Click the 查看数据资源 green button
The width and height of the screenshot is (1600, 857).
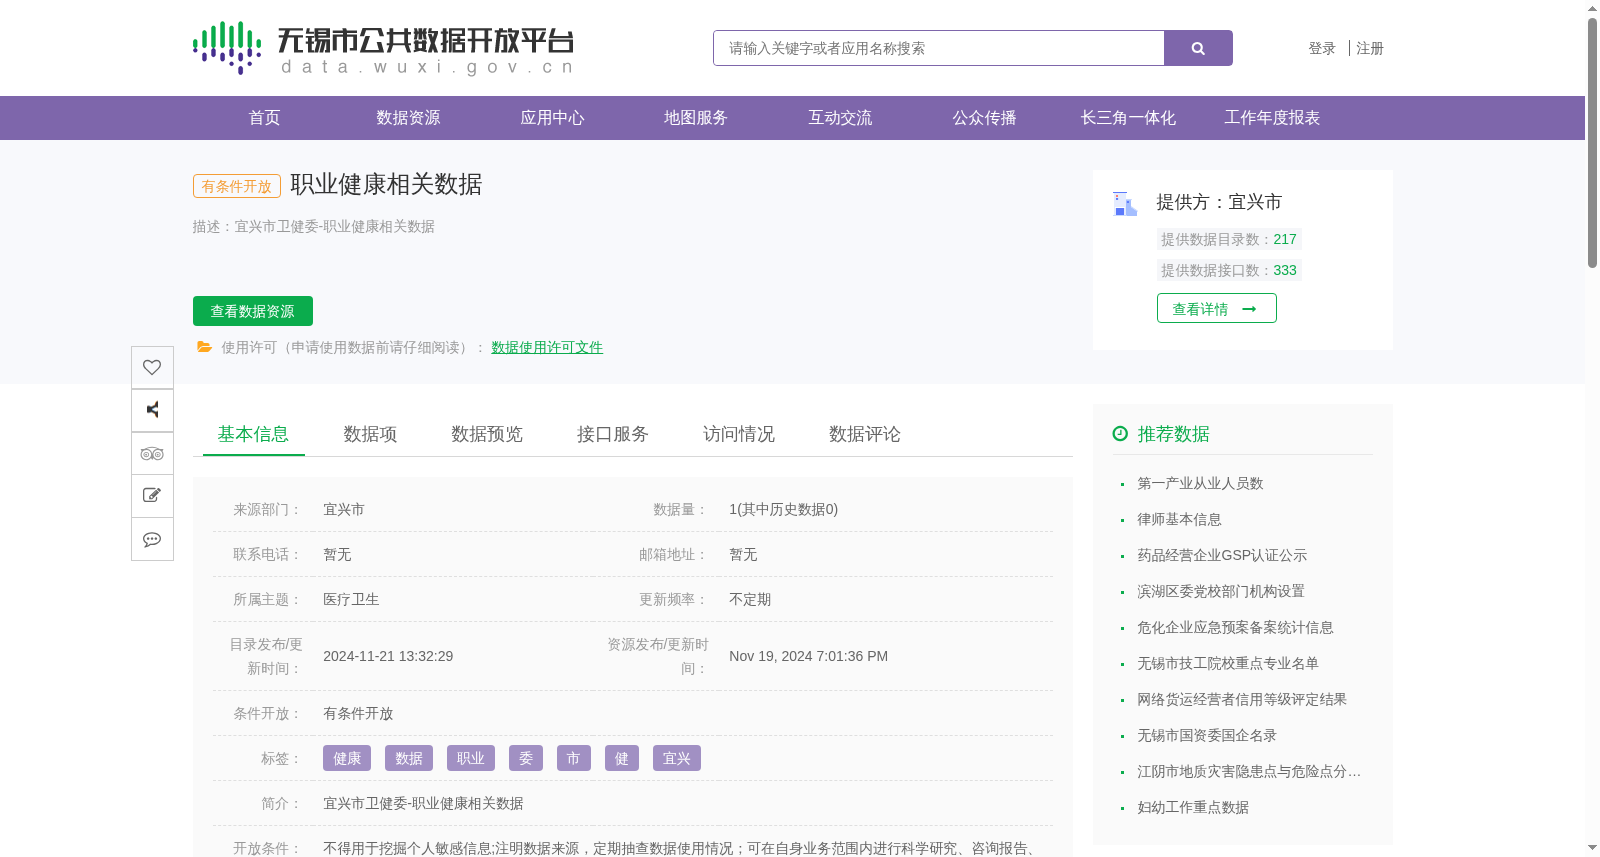pos(253,311)
